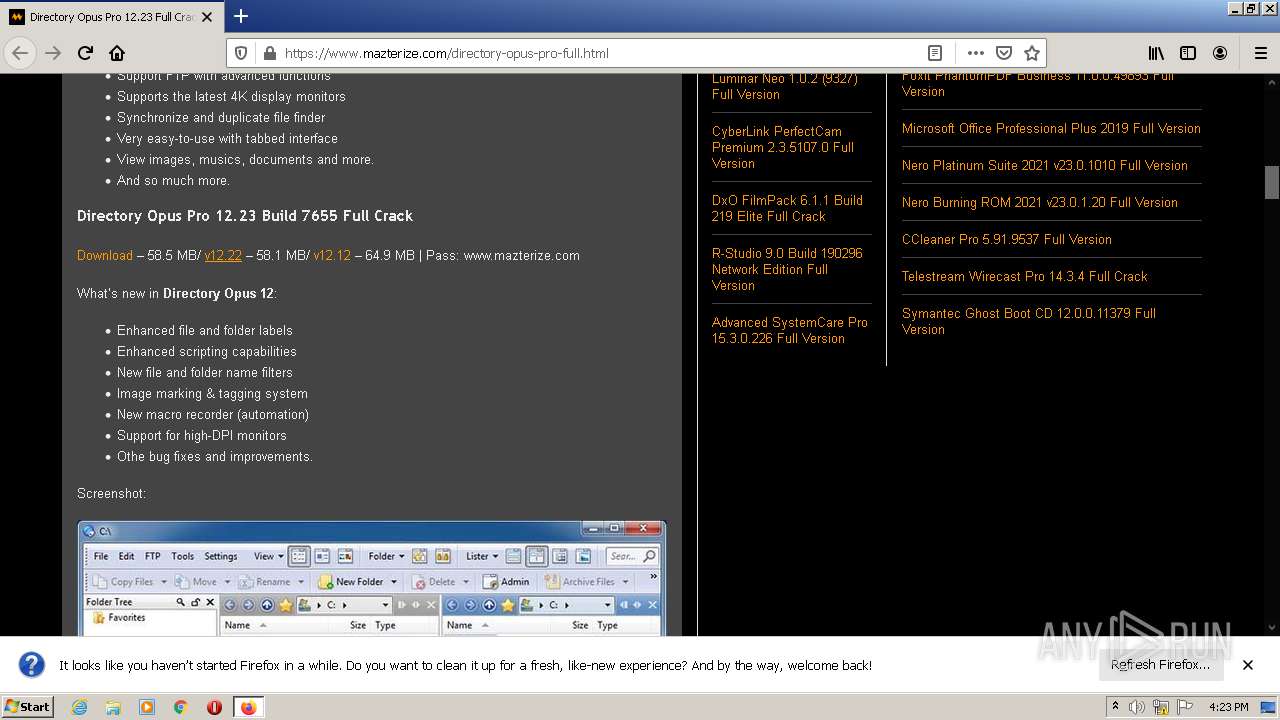Screen dimensions: 1280x720
Task: Open Firefox Library icon
Action: [1156, 53]
